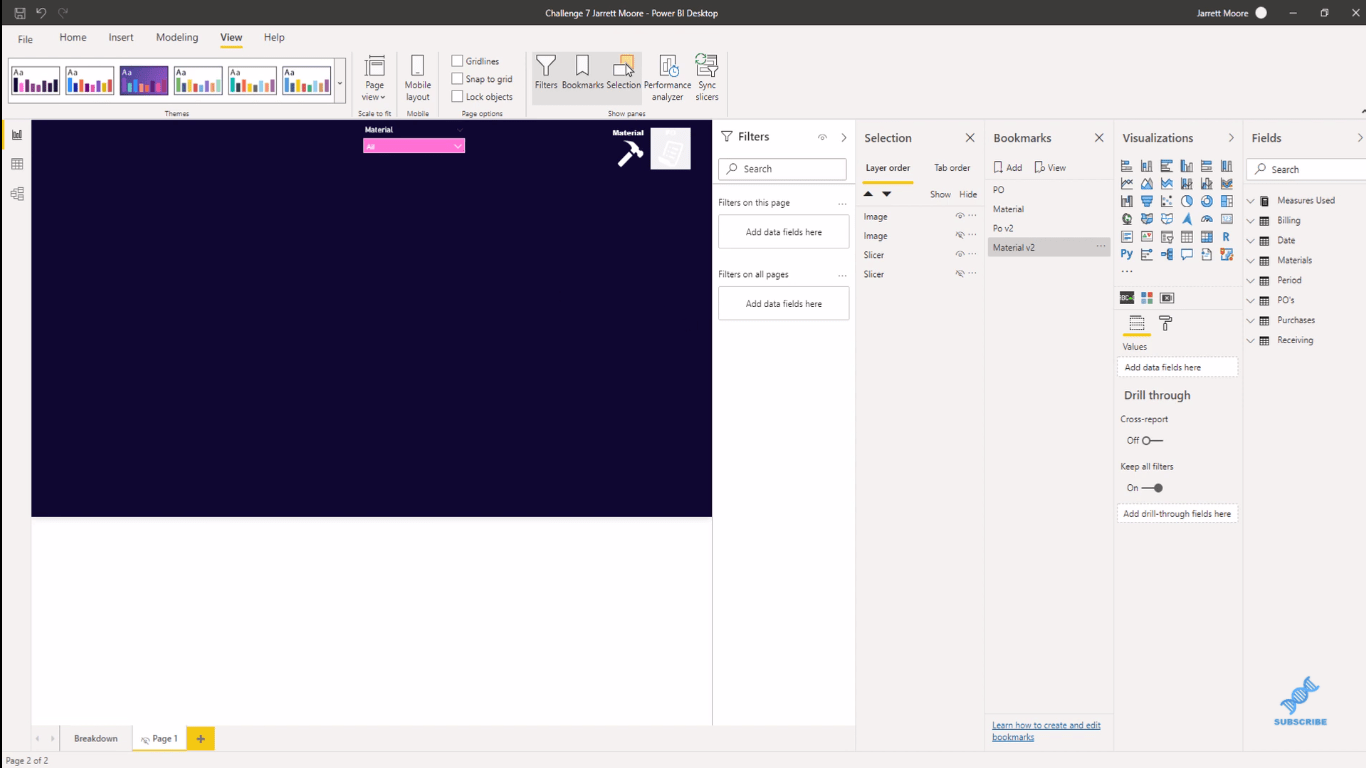Open the Performance analyzer
The height and width of the screenshot is (768, 1366).
click(667, 78)
